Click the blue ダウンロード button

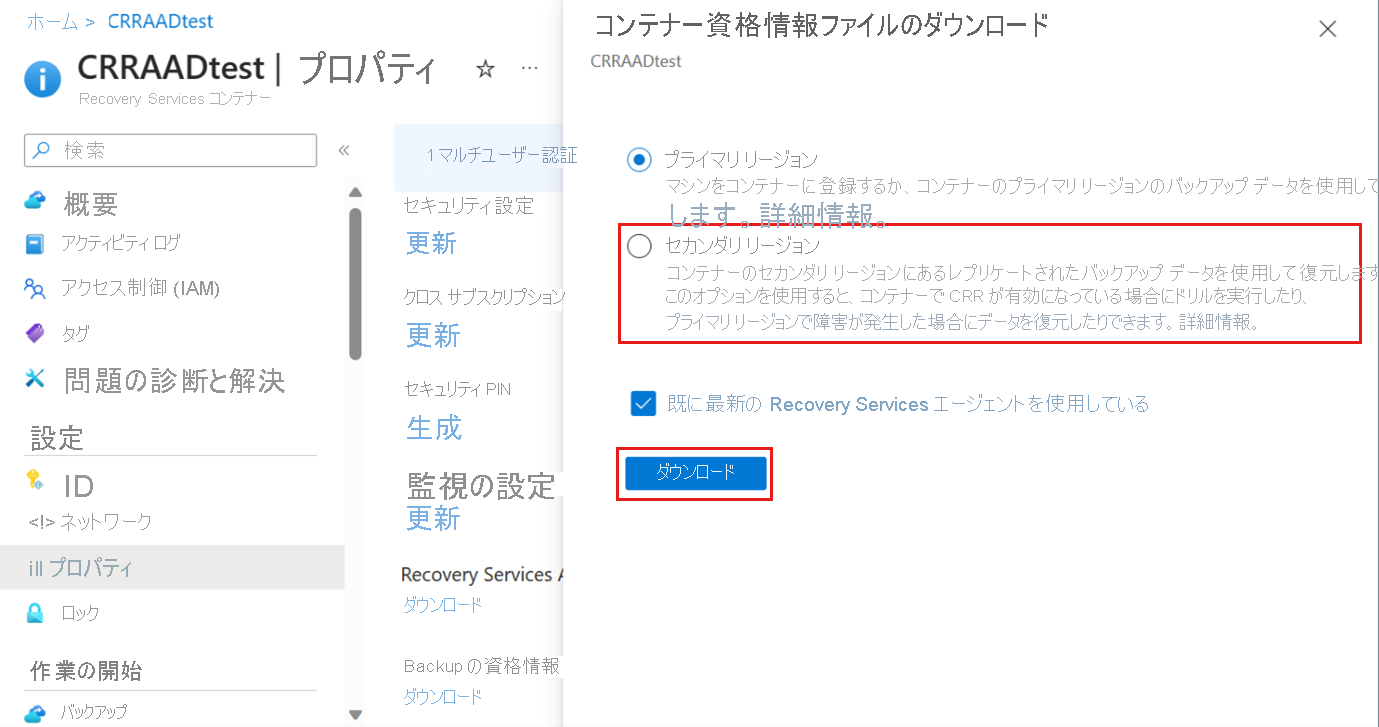click(x=696, y=473)
